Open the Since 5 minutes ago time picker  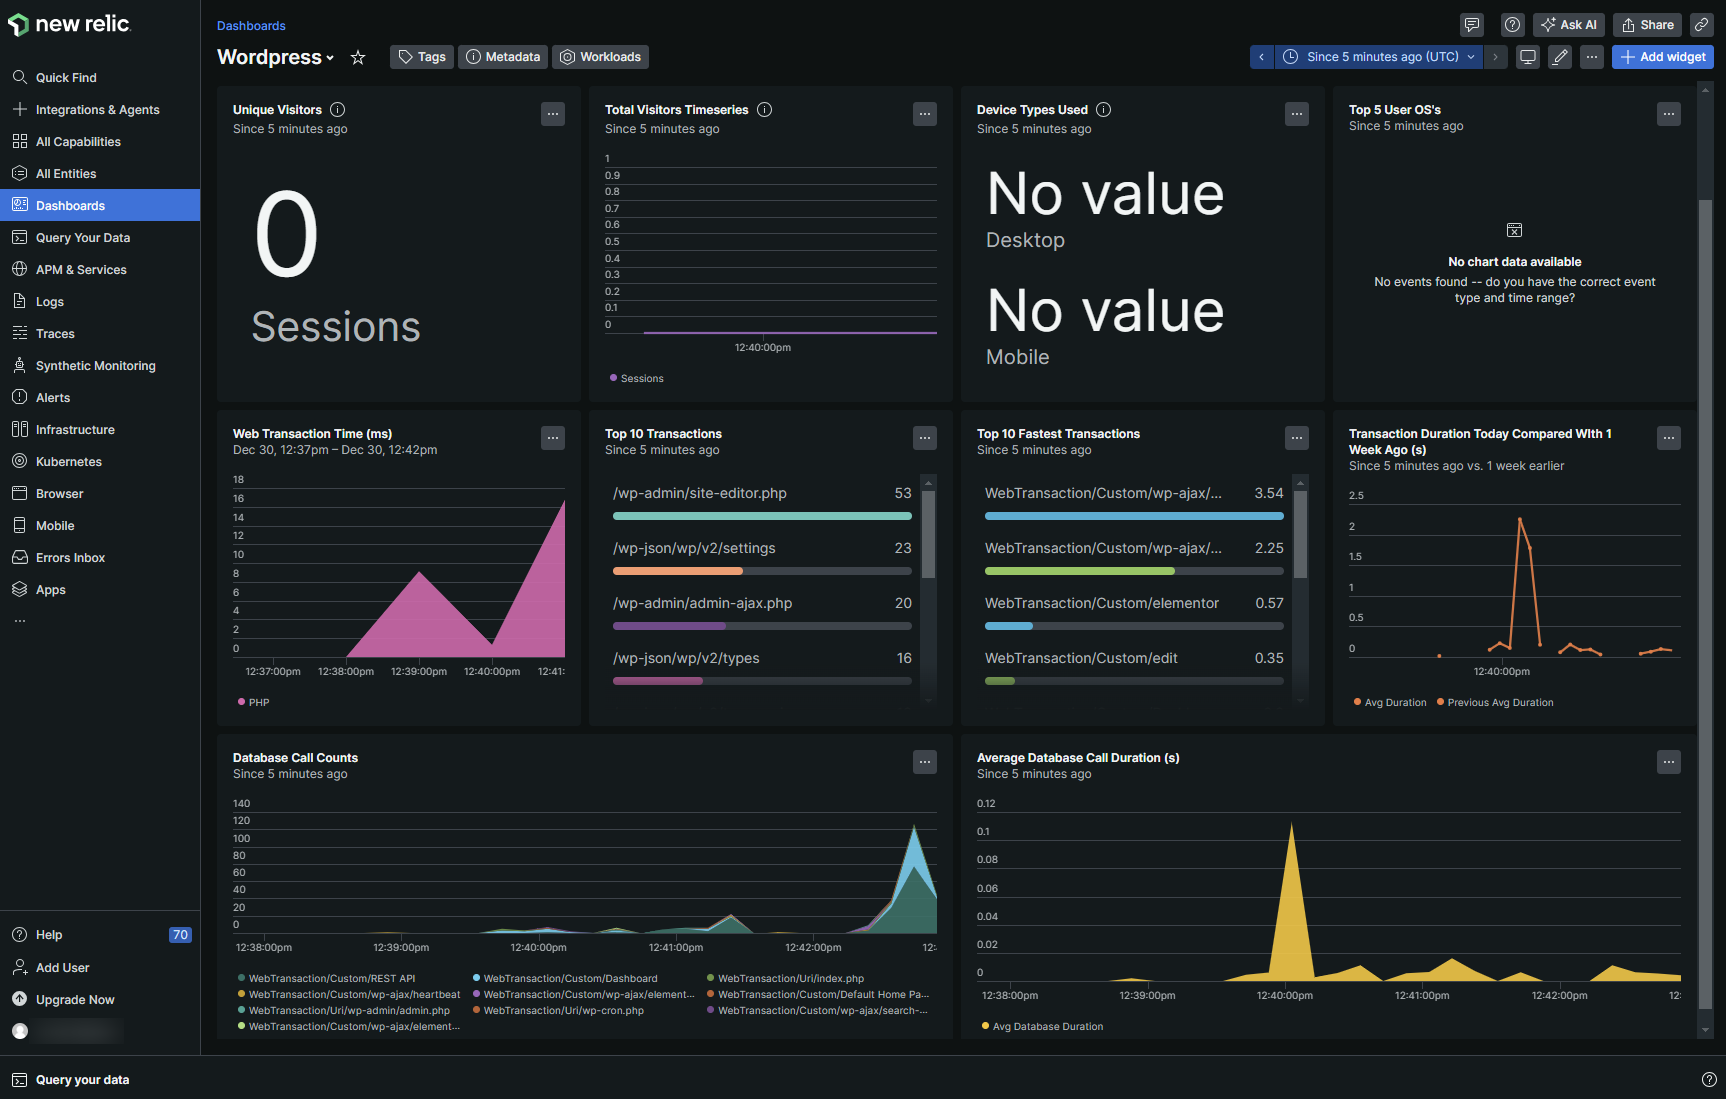[x=1377, y=57]
